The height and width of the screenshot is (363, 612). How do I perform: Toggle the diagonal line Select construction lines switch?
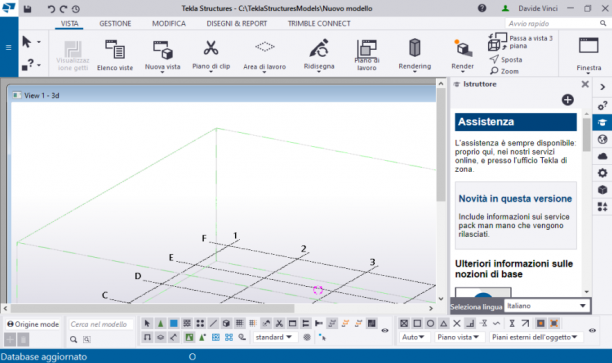point(213,323)
